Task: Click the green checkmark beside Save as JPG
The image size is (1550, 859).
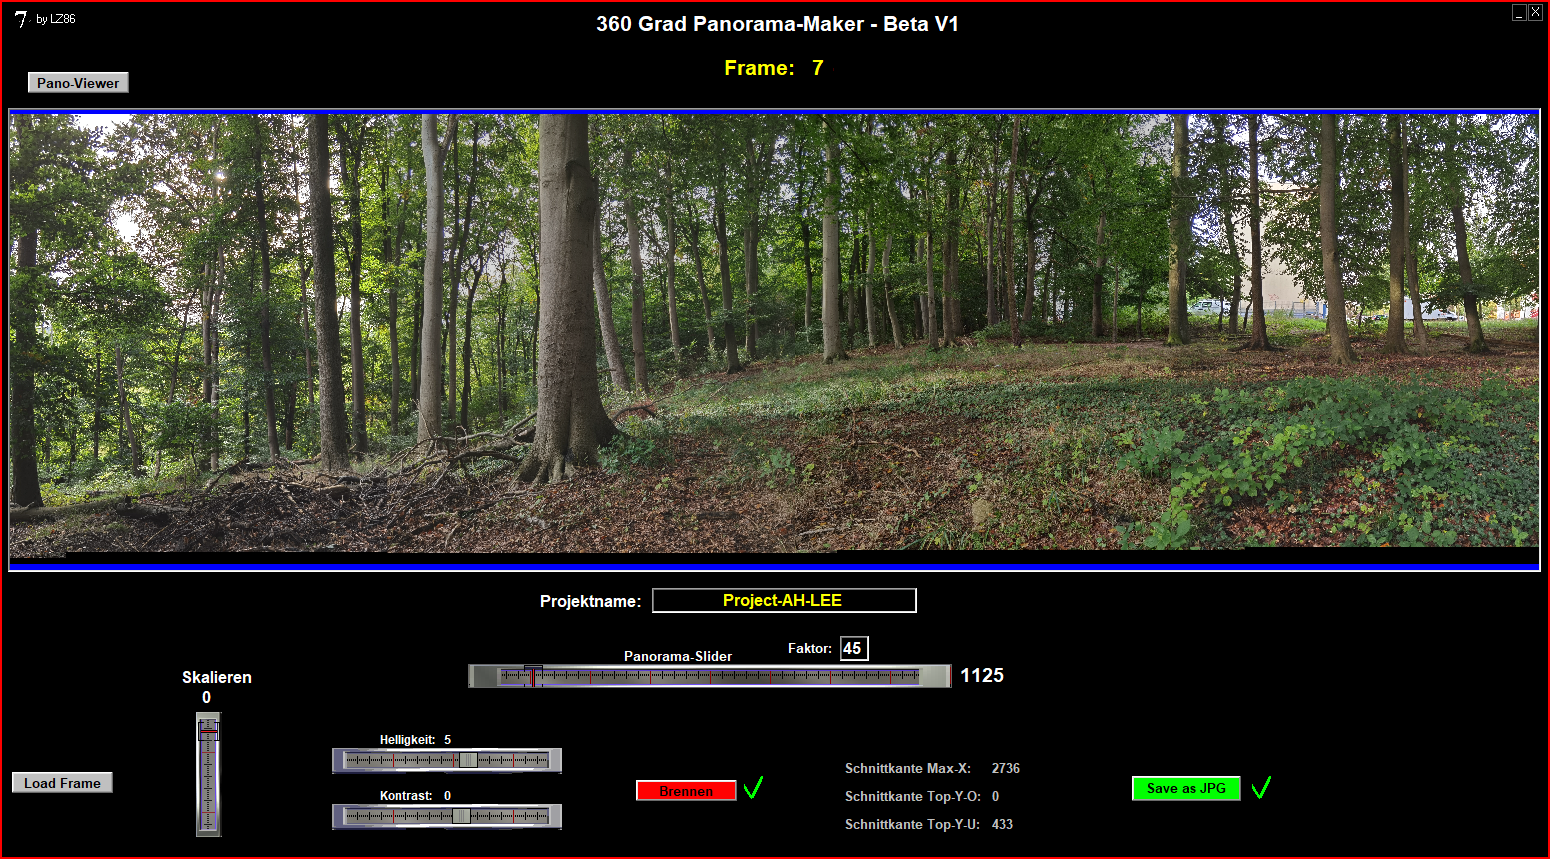Action: point(1261,788)
